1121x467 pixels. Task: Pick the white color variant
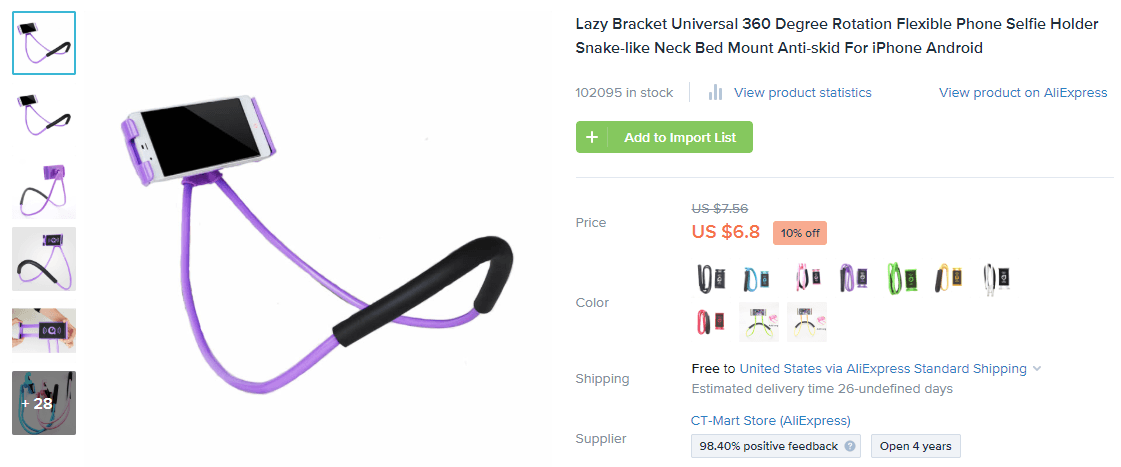[998, 278]
